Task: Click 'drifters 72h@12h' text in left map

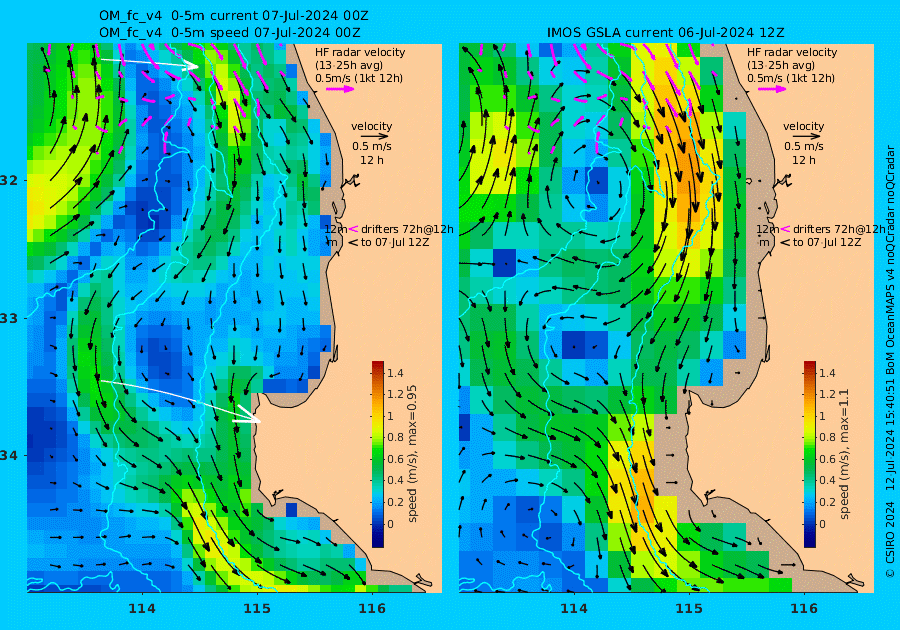Action: (407, 229)
